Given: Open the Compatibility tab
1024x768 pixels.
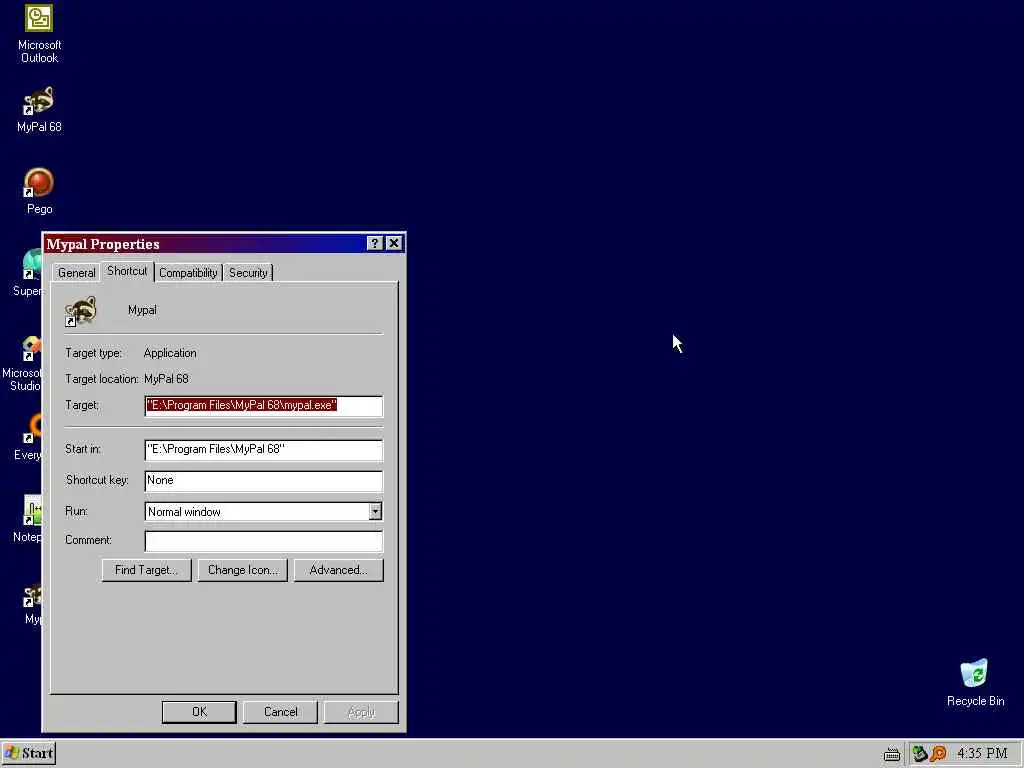Looking at the screenshot, I should click(x=188, y=273).
